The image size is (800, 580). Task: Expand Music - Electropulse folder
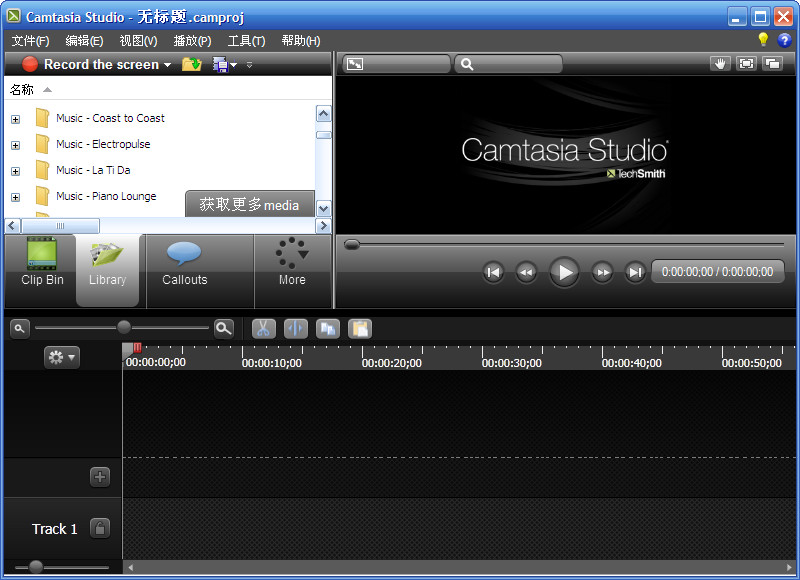point(16,145)
